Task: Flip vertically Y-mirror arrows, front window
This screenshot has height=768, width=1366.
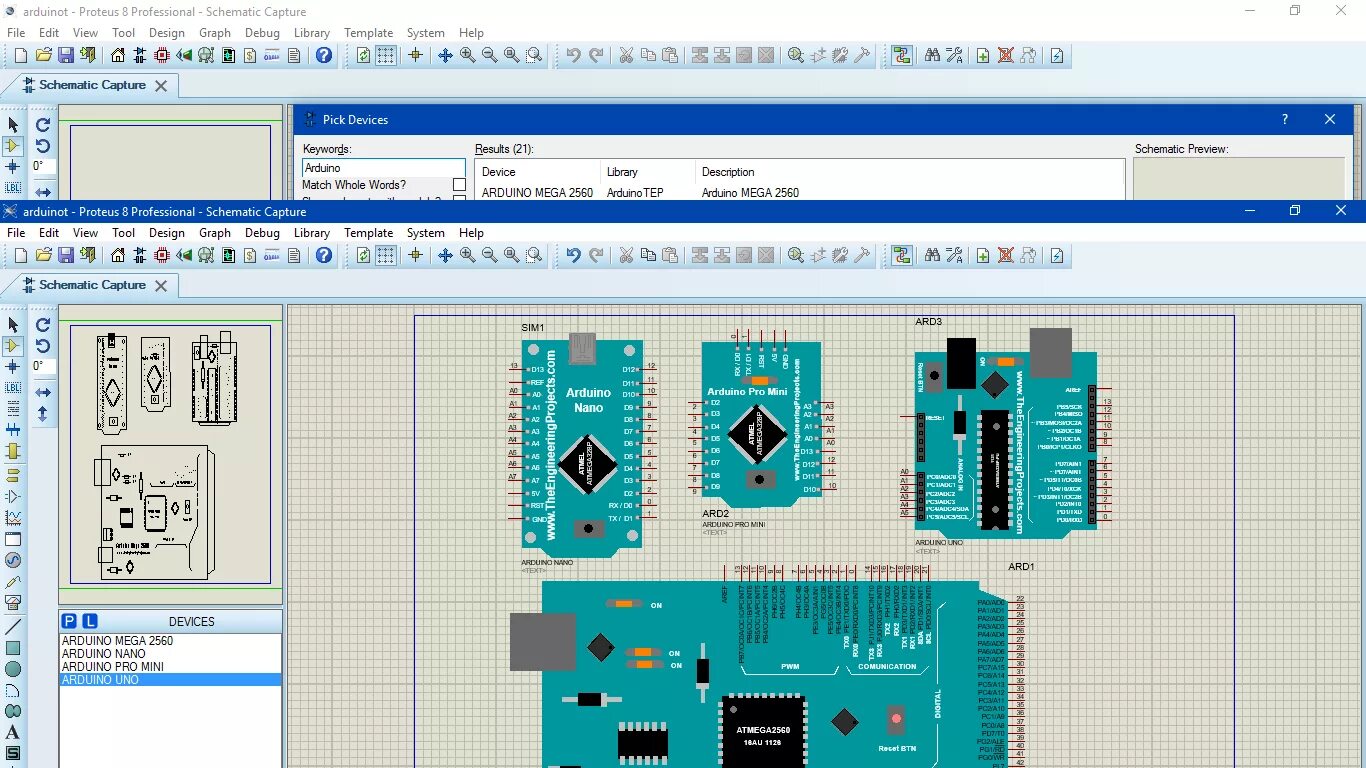Action: pos(43,413)
